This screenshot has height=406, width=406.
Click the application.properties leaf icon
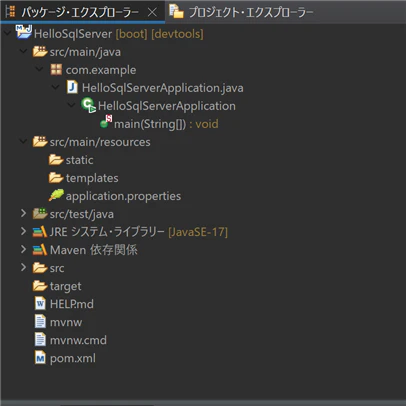click(x=56, y=195)
